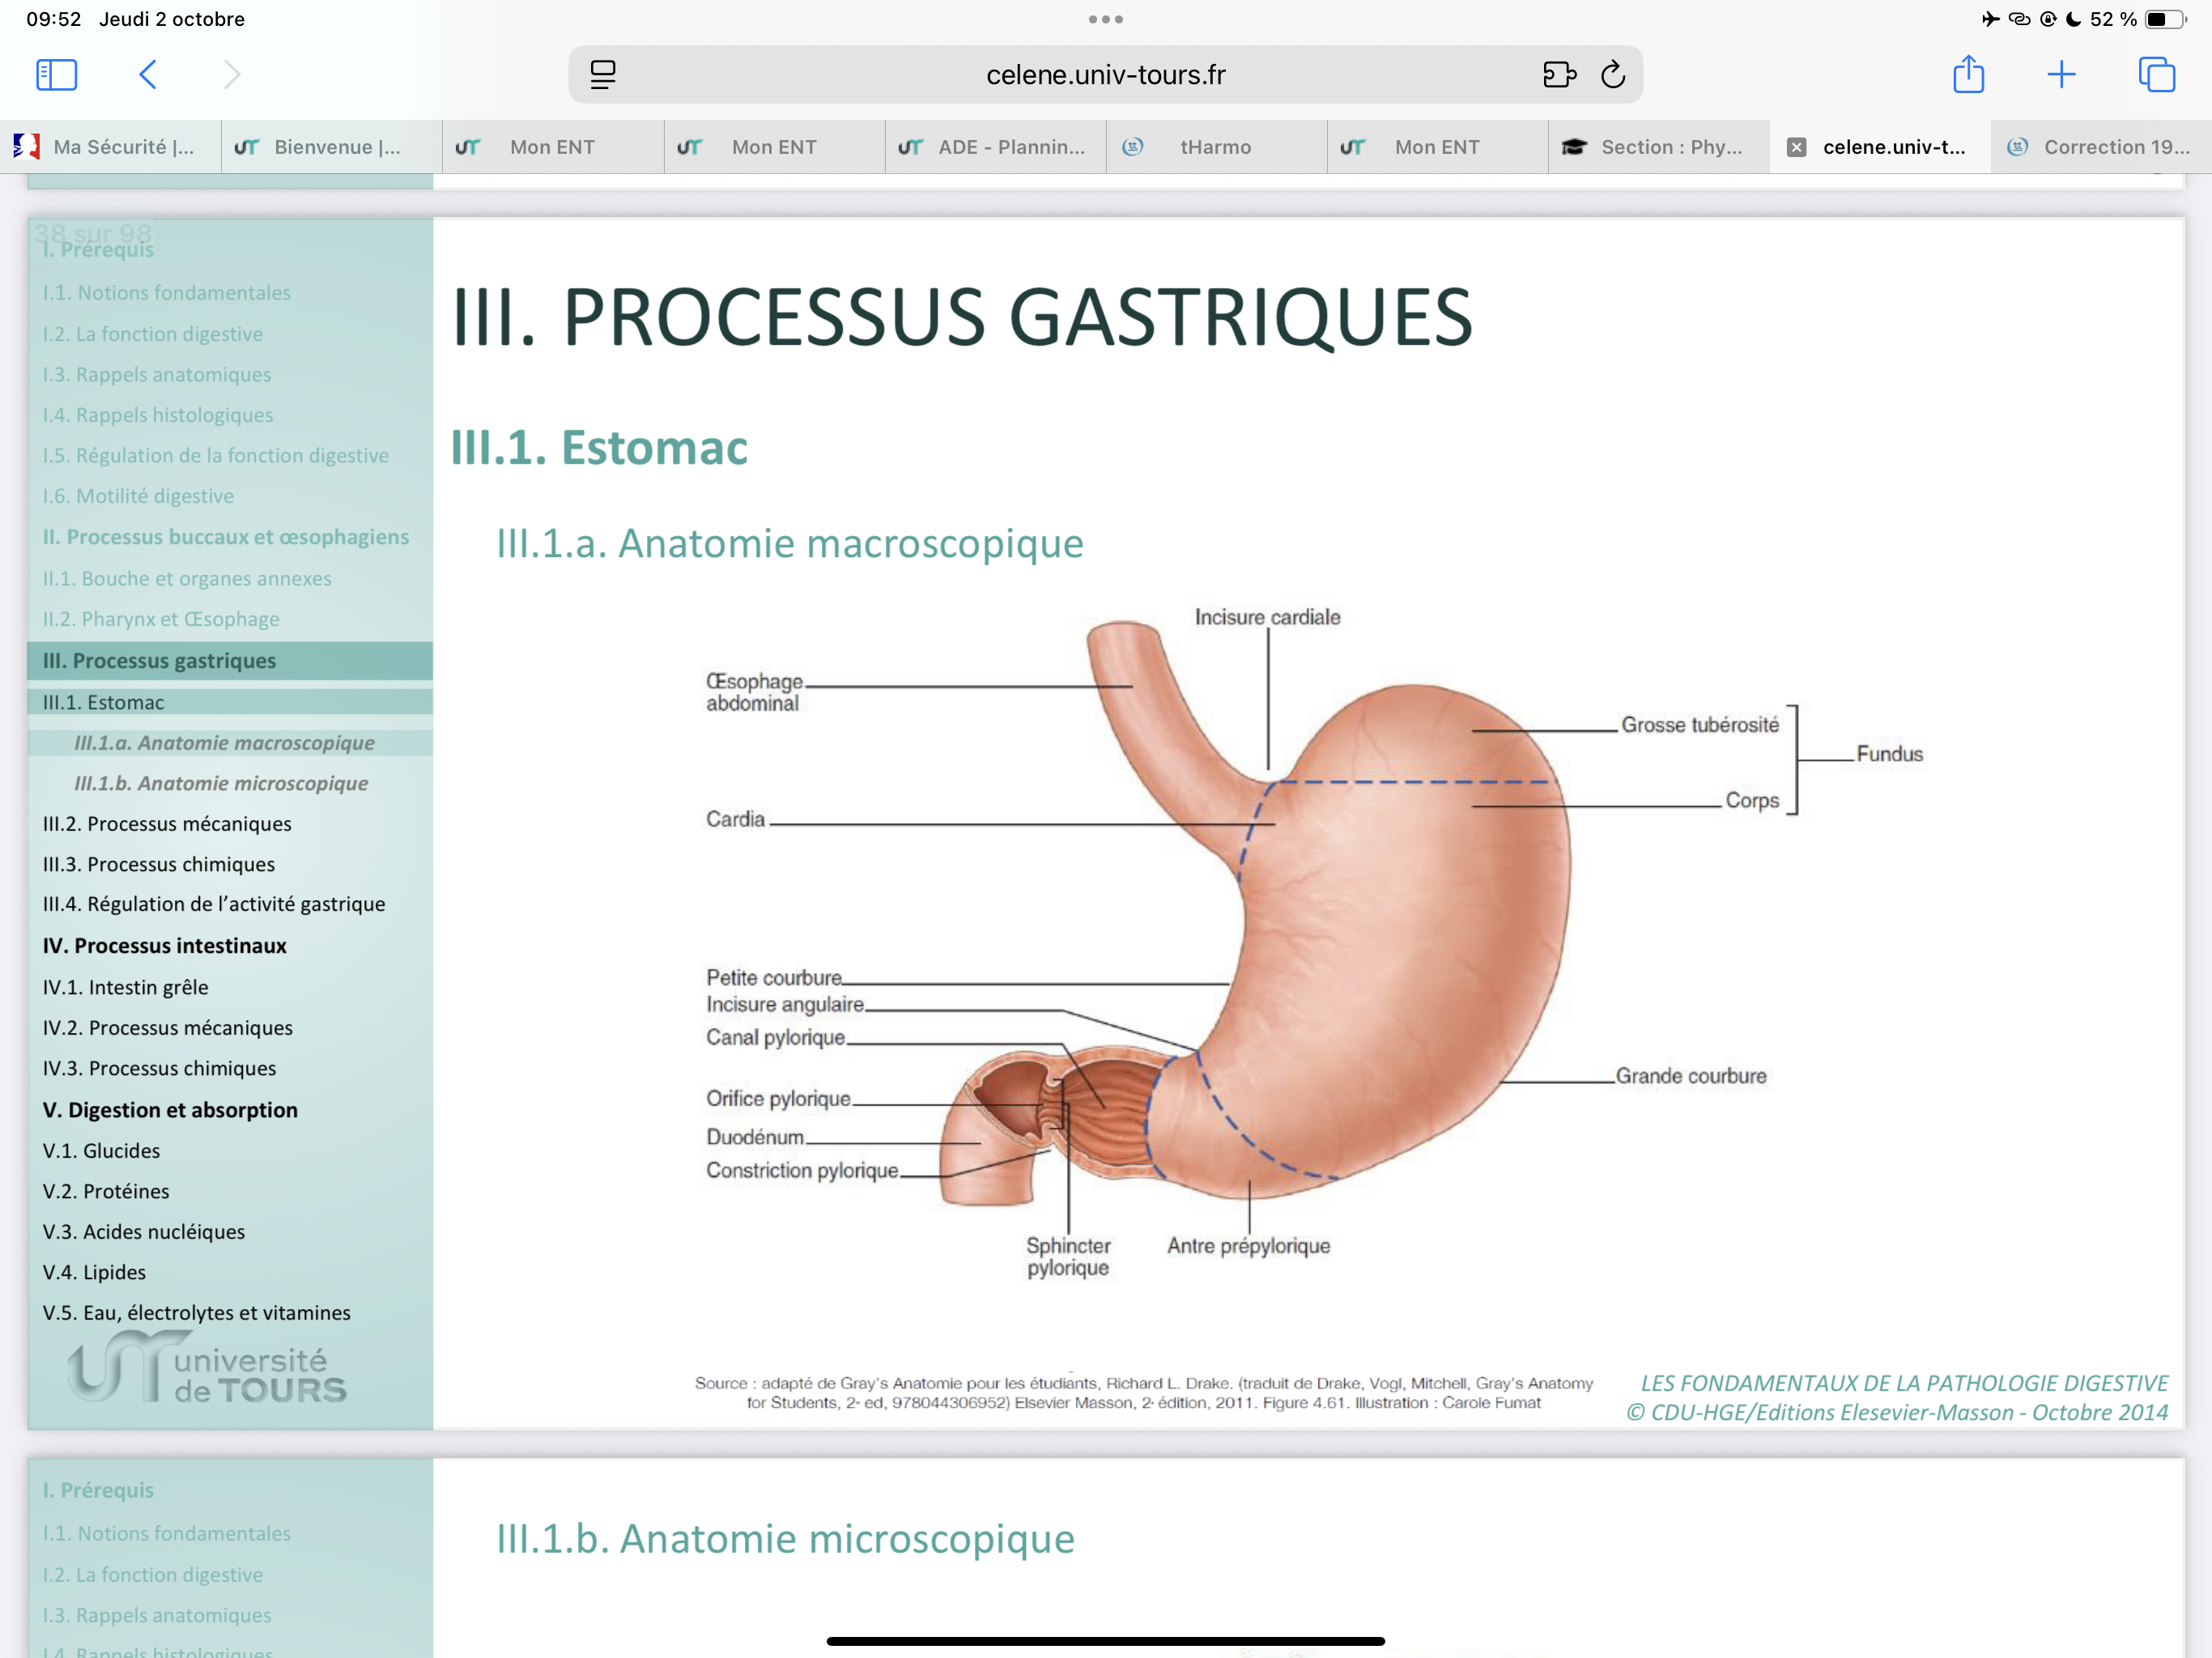2212x1658 pixels.
Task: Tap the three-dot multitasking control at top
Action: coord(1105,19)
